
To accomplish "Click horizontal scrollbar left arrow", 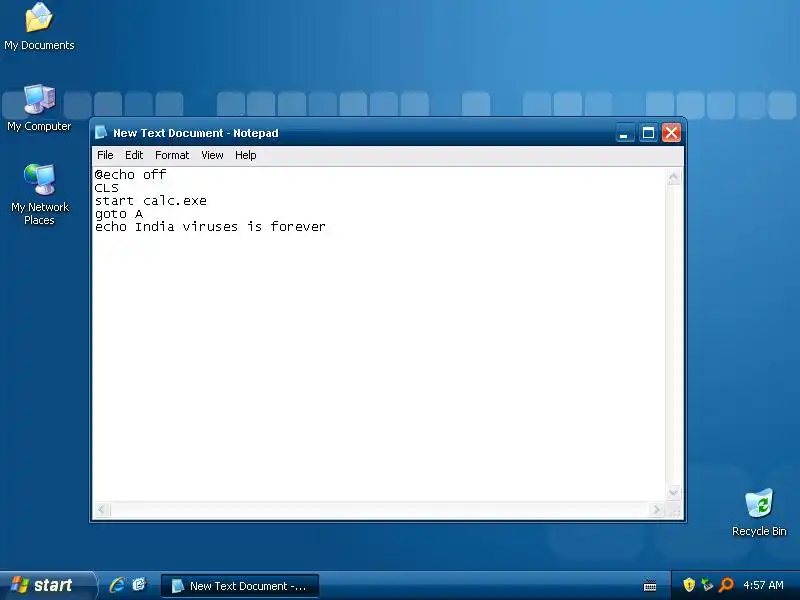I will pos(103,509).
